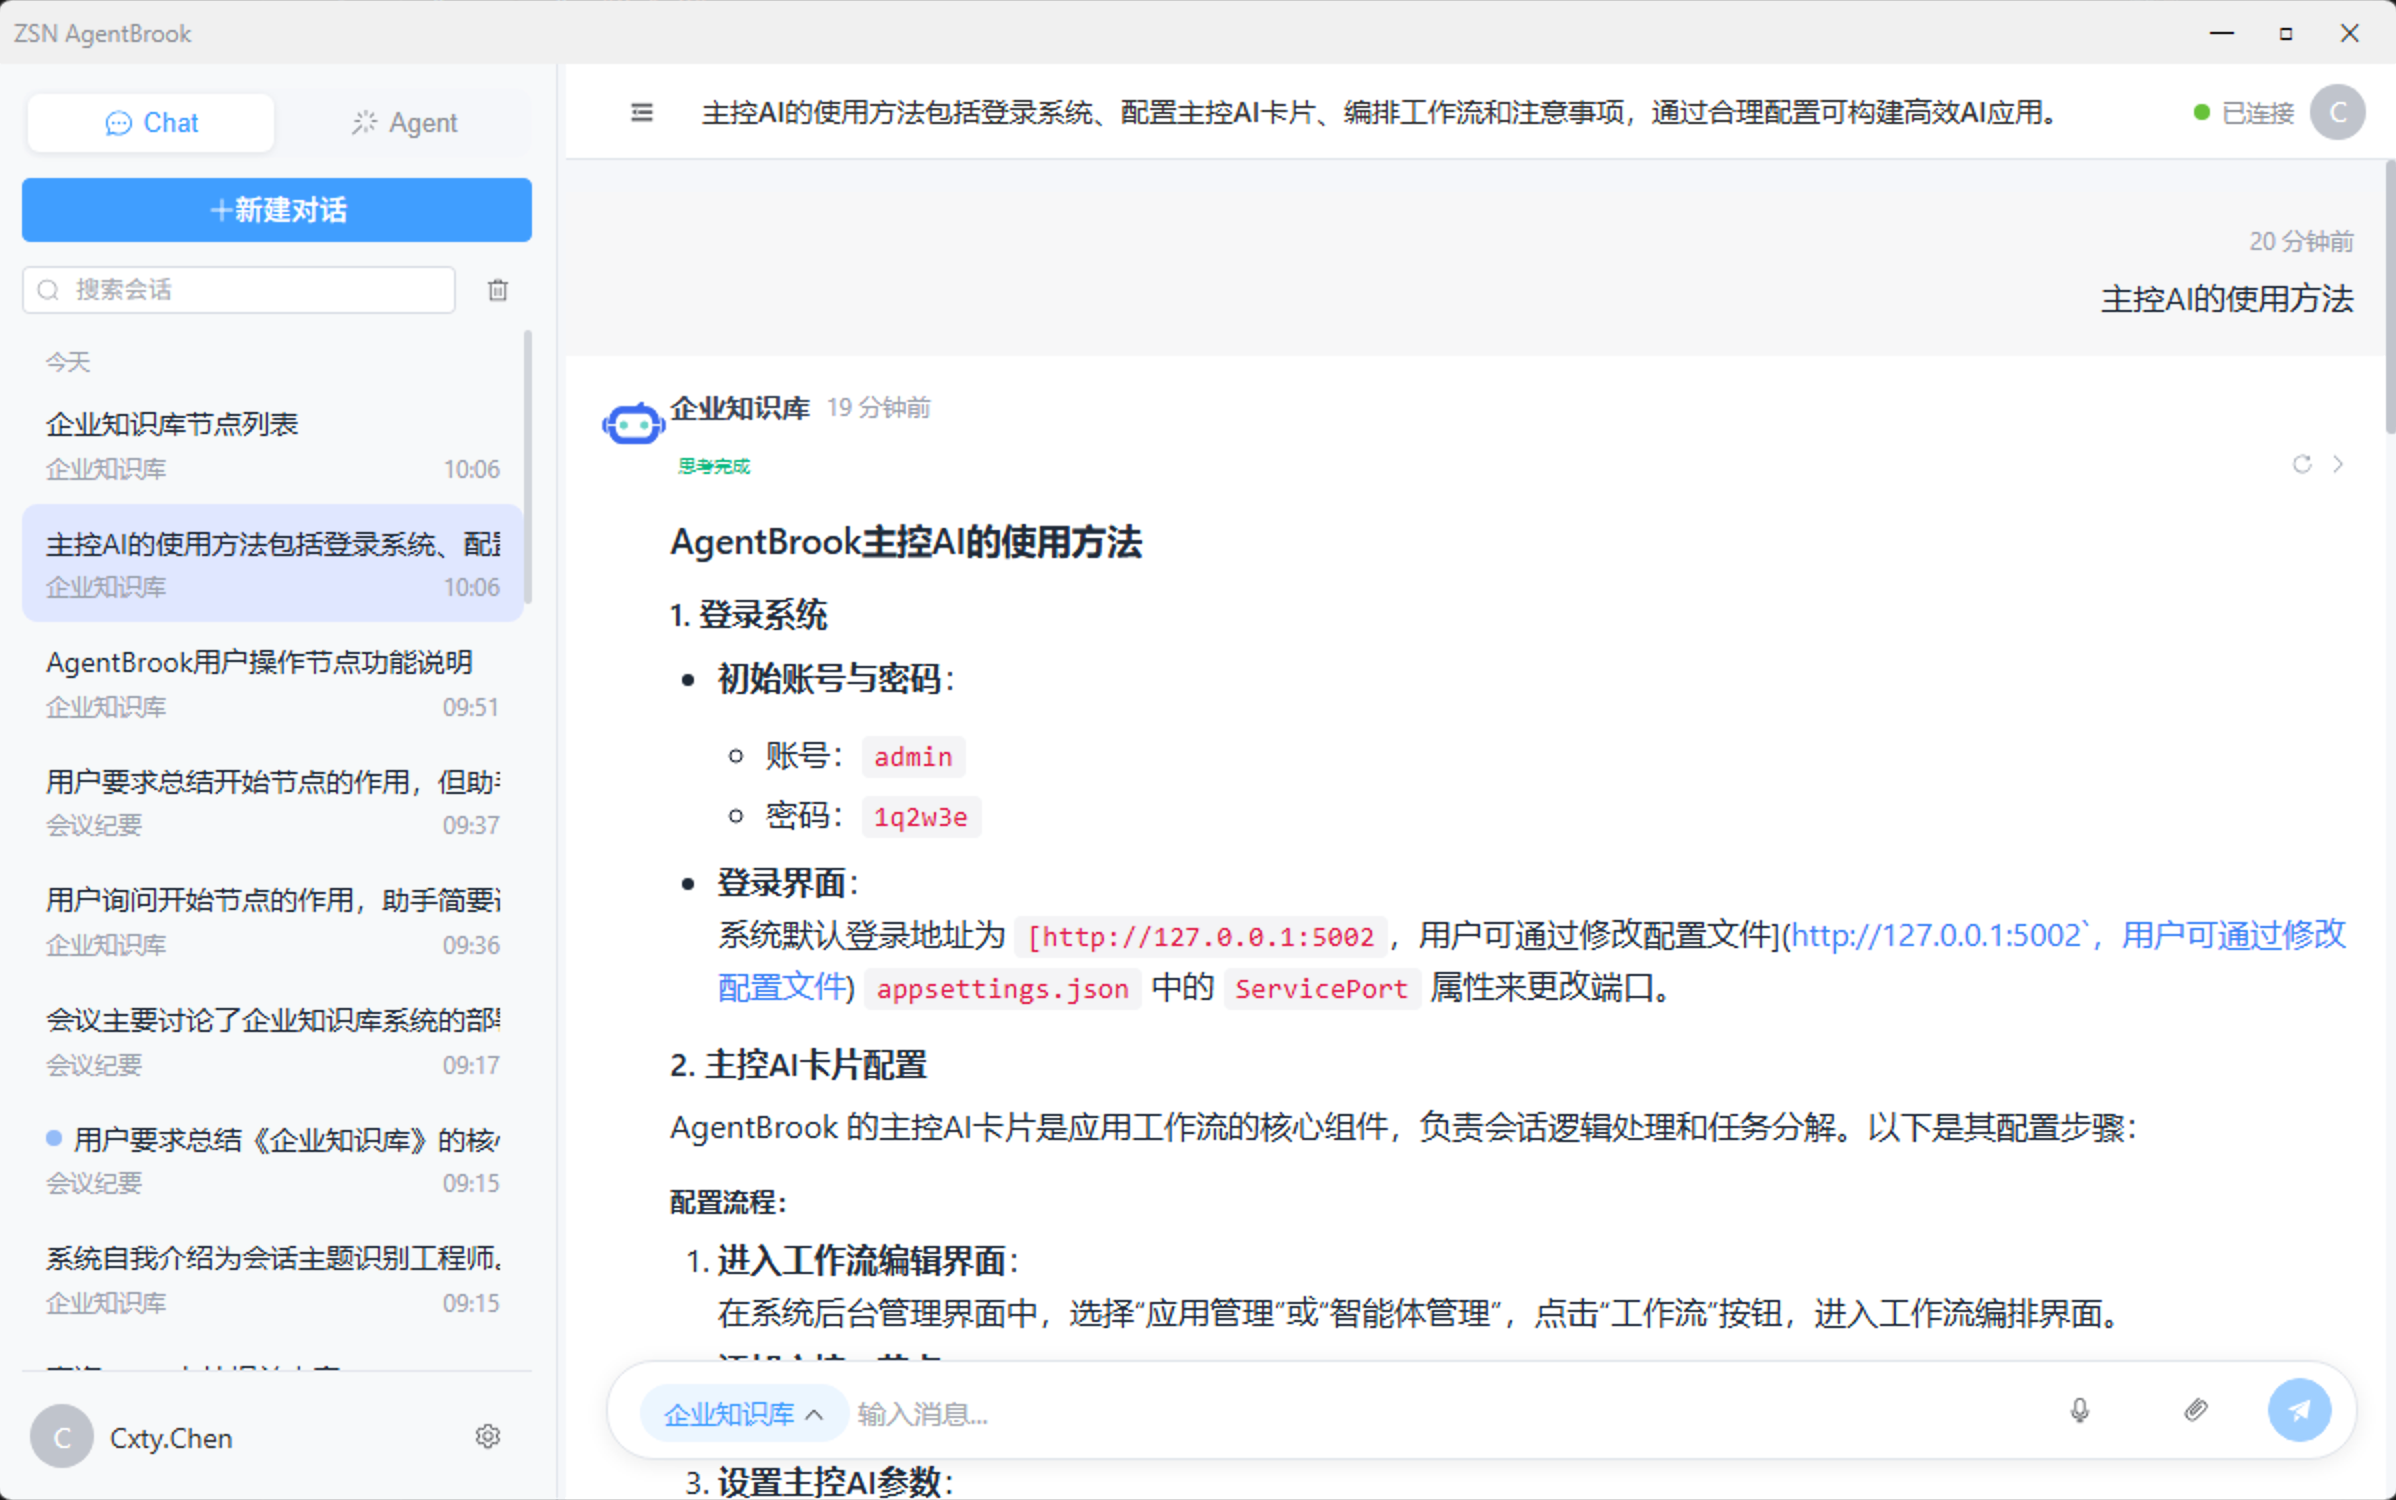Click the 已连接 connection status indicator
Viewport: 2396px width, 1500px height.
click(x=2244, y=113)
